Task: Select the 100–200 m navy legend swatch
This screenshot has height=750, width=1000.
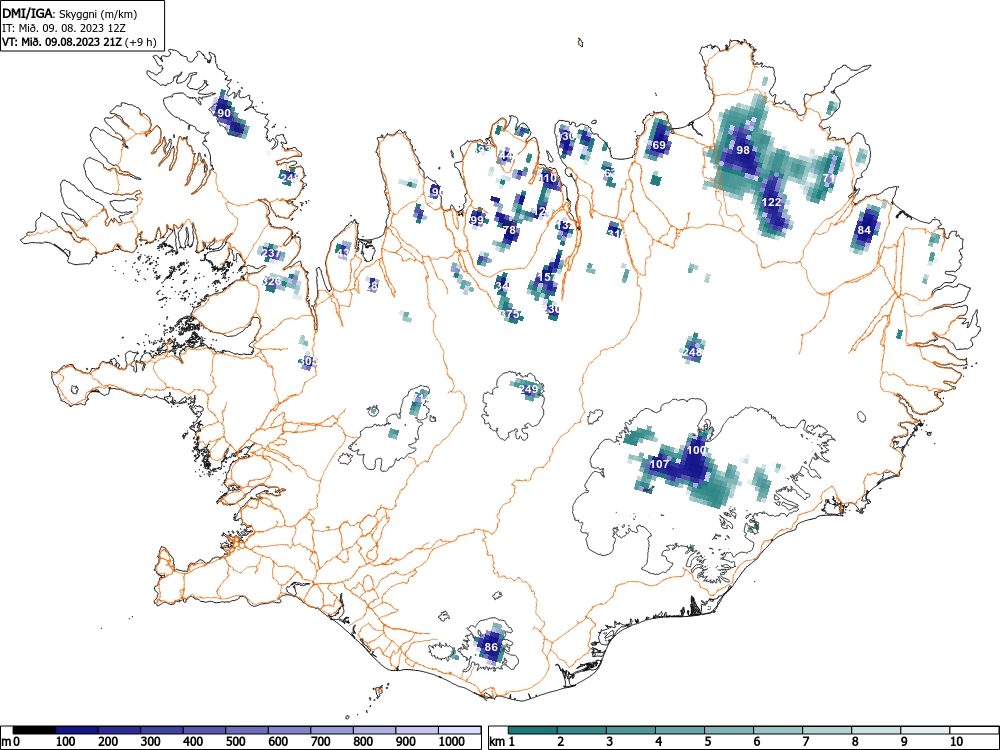Action: [77, 730]
